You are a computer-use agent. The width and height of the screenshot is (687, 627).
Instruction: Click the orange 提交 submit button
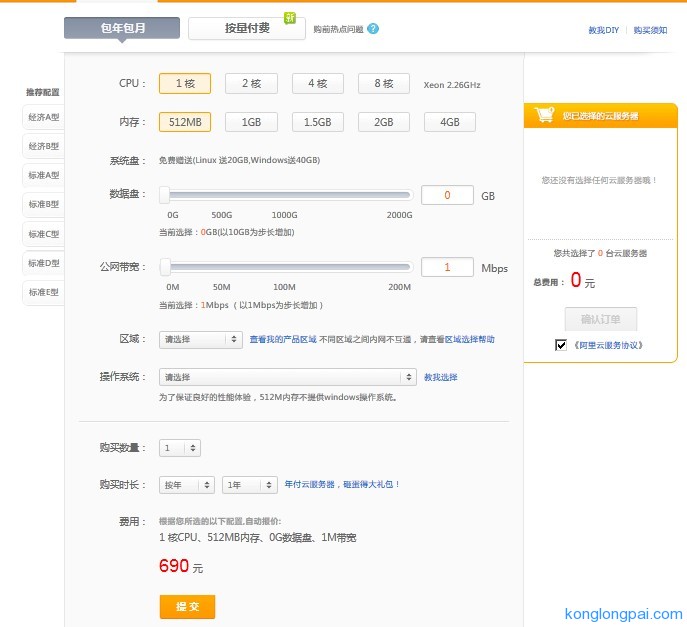[187, 606]
